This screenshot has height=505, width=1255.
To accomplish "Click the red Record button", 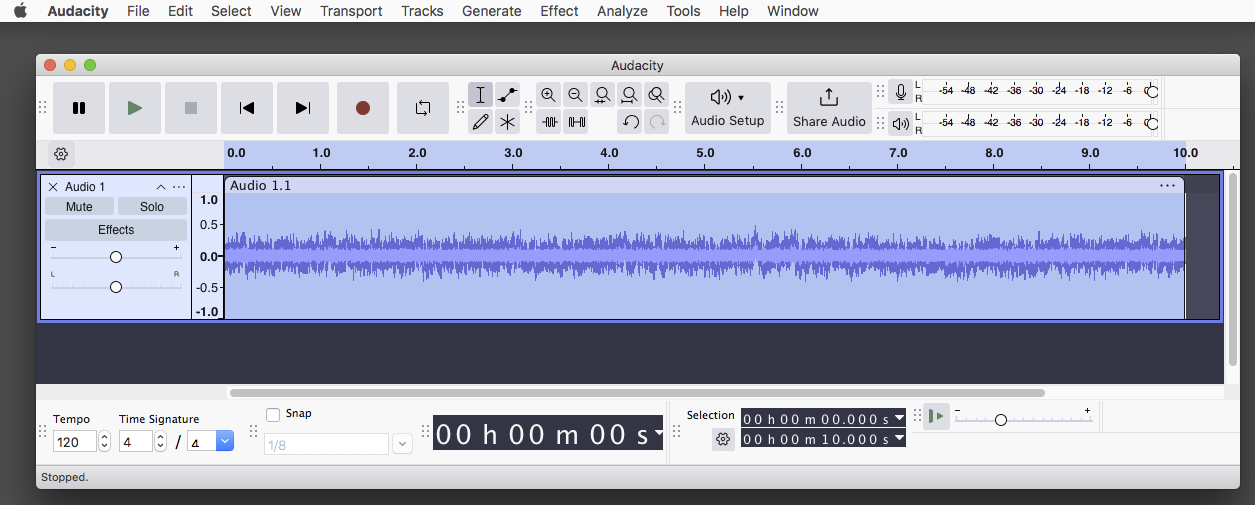I will click(363, 108).
